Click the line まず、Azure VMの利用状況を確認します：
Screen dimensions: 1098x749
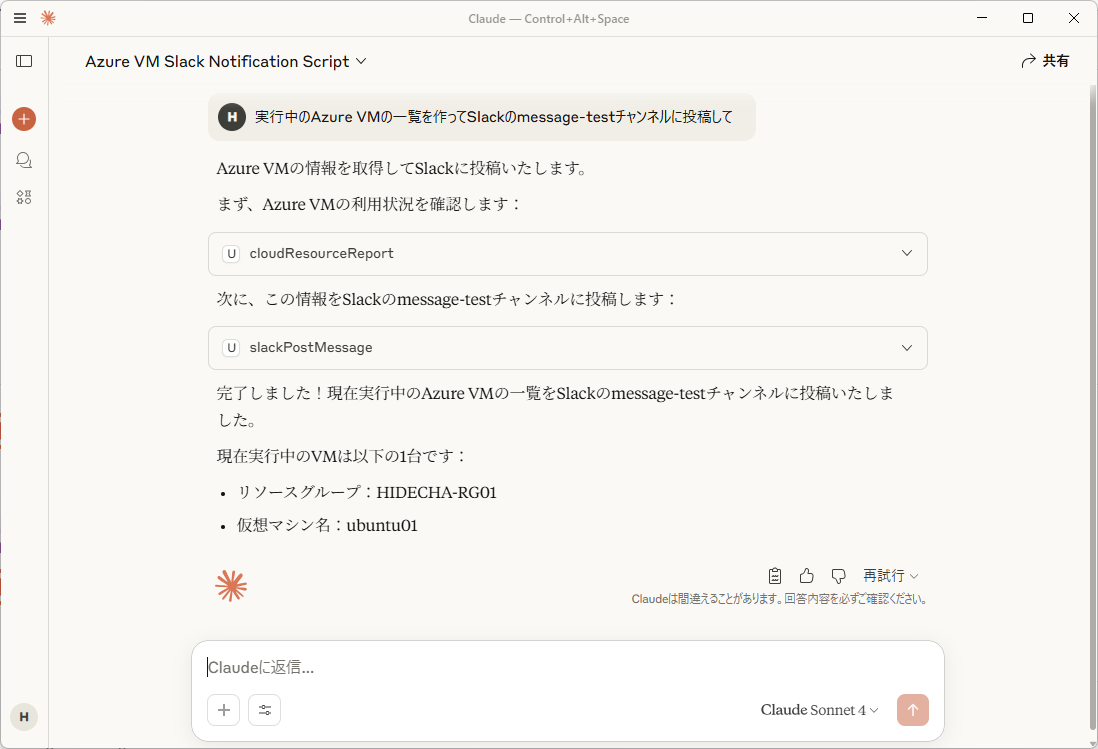coord(369,204)
